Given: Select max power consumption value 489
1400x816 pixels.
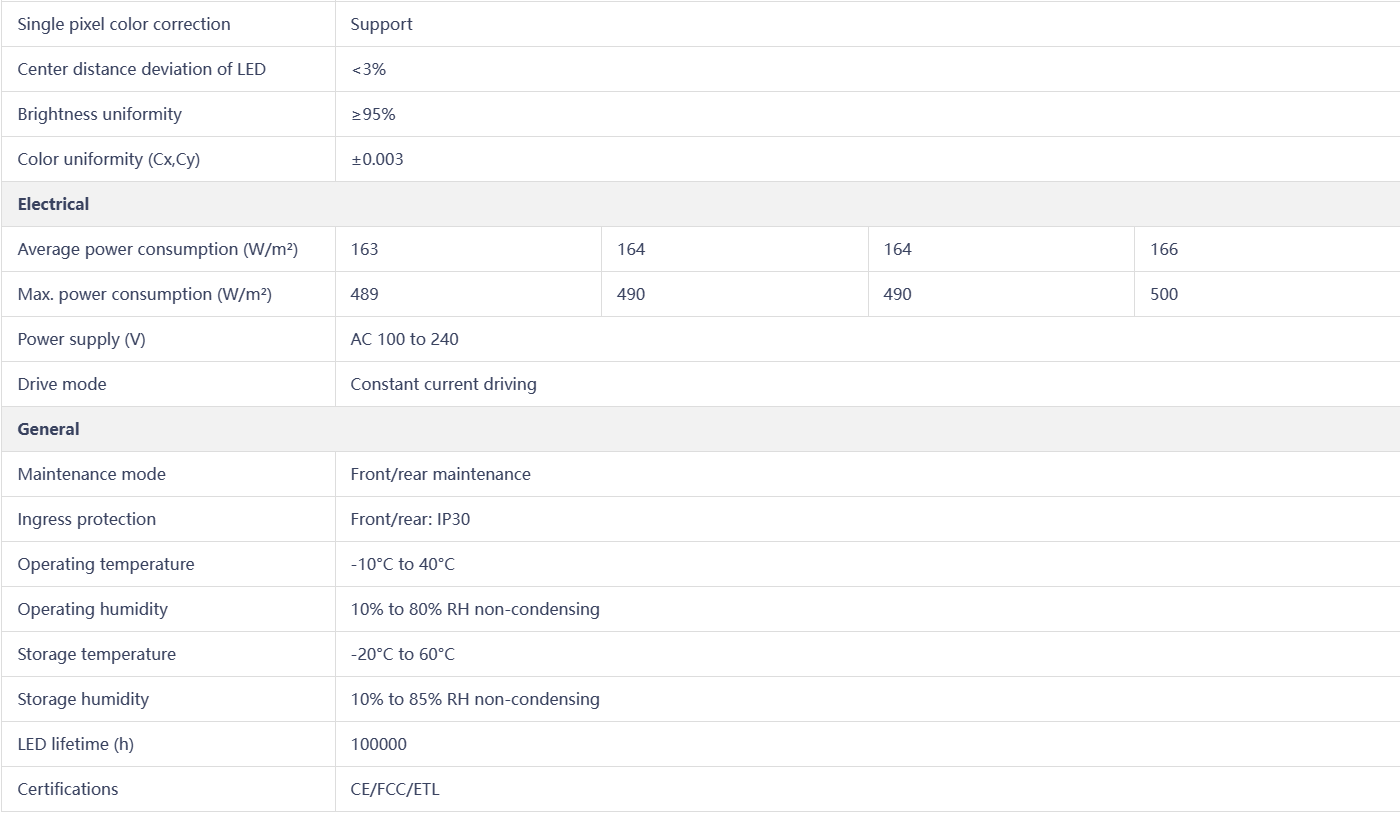Looking at the screenshot, I should click(x=365, y=294).
